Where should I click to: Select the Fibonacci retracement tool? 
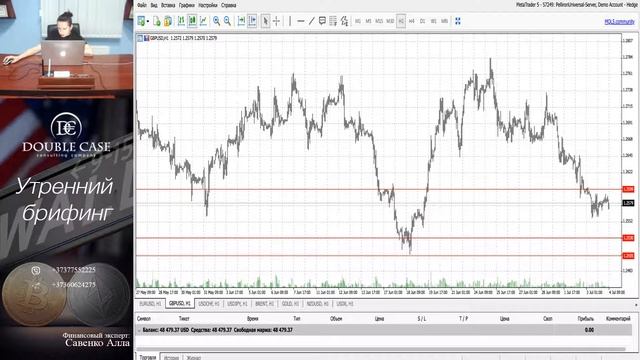(x=333, y=21)
